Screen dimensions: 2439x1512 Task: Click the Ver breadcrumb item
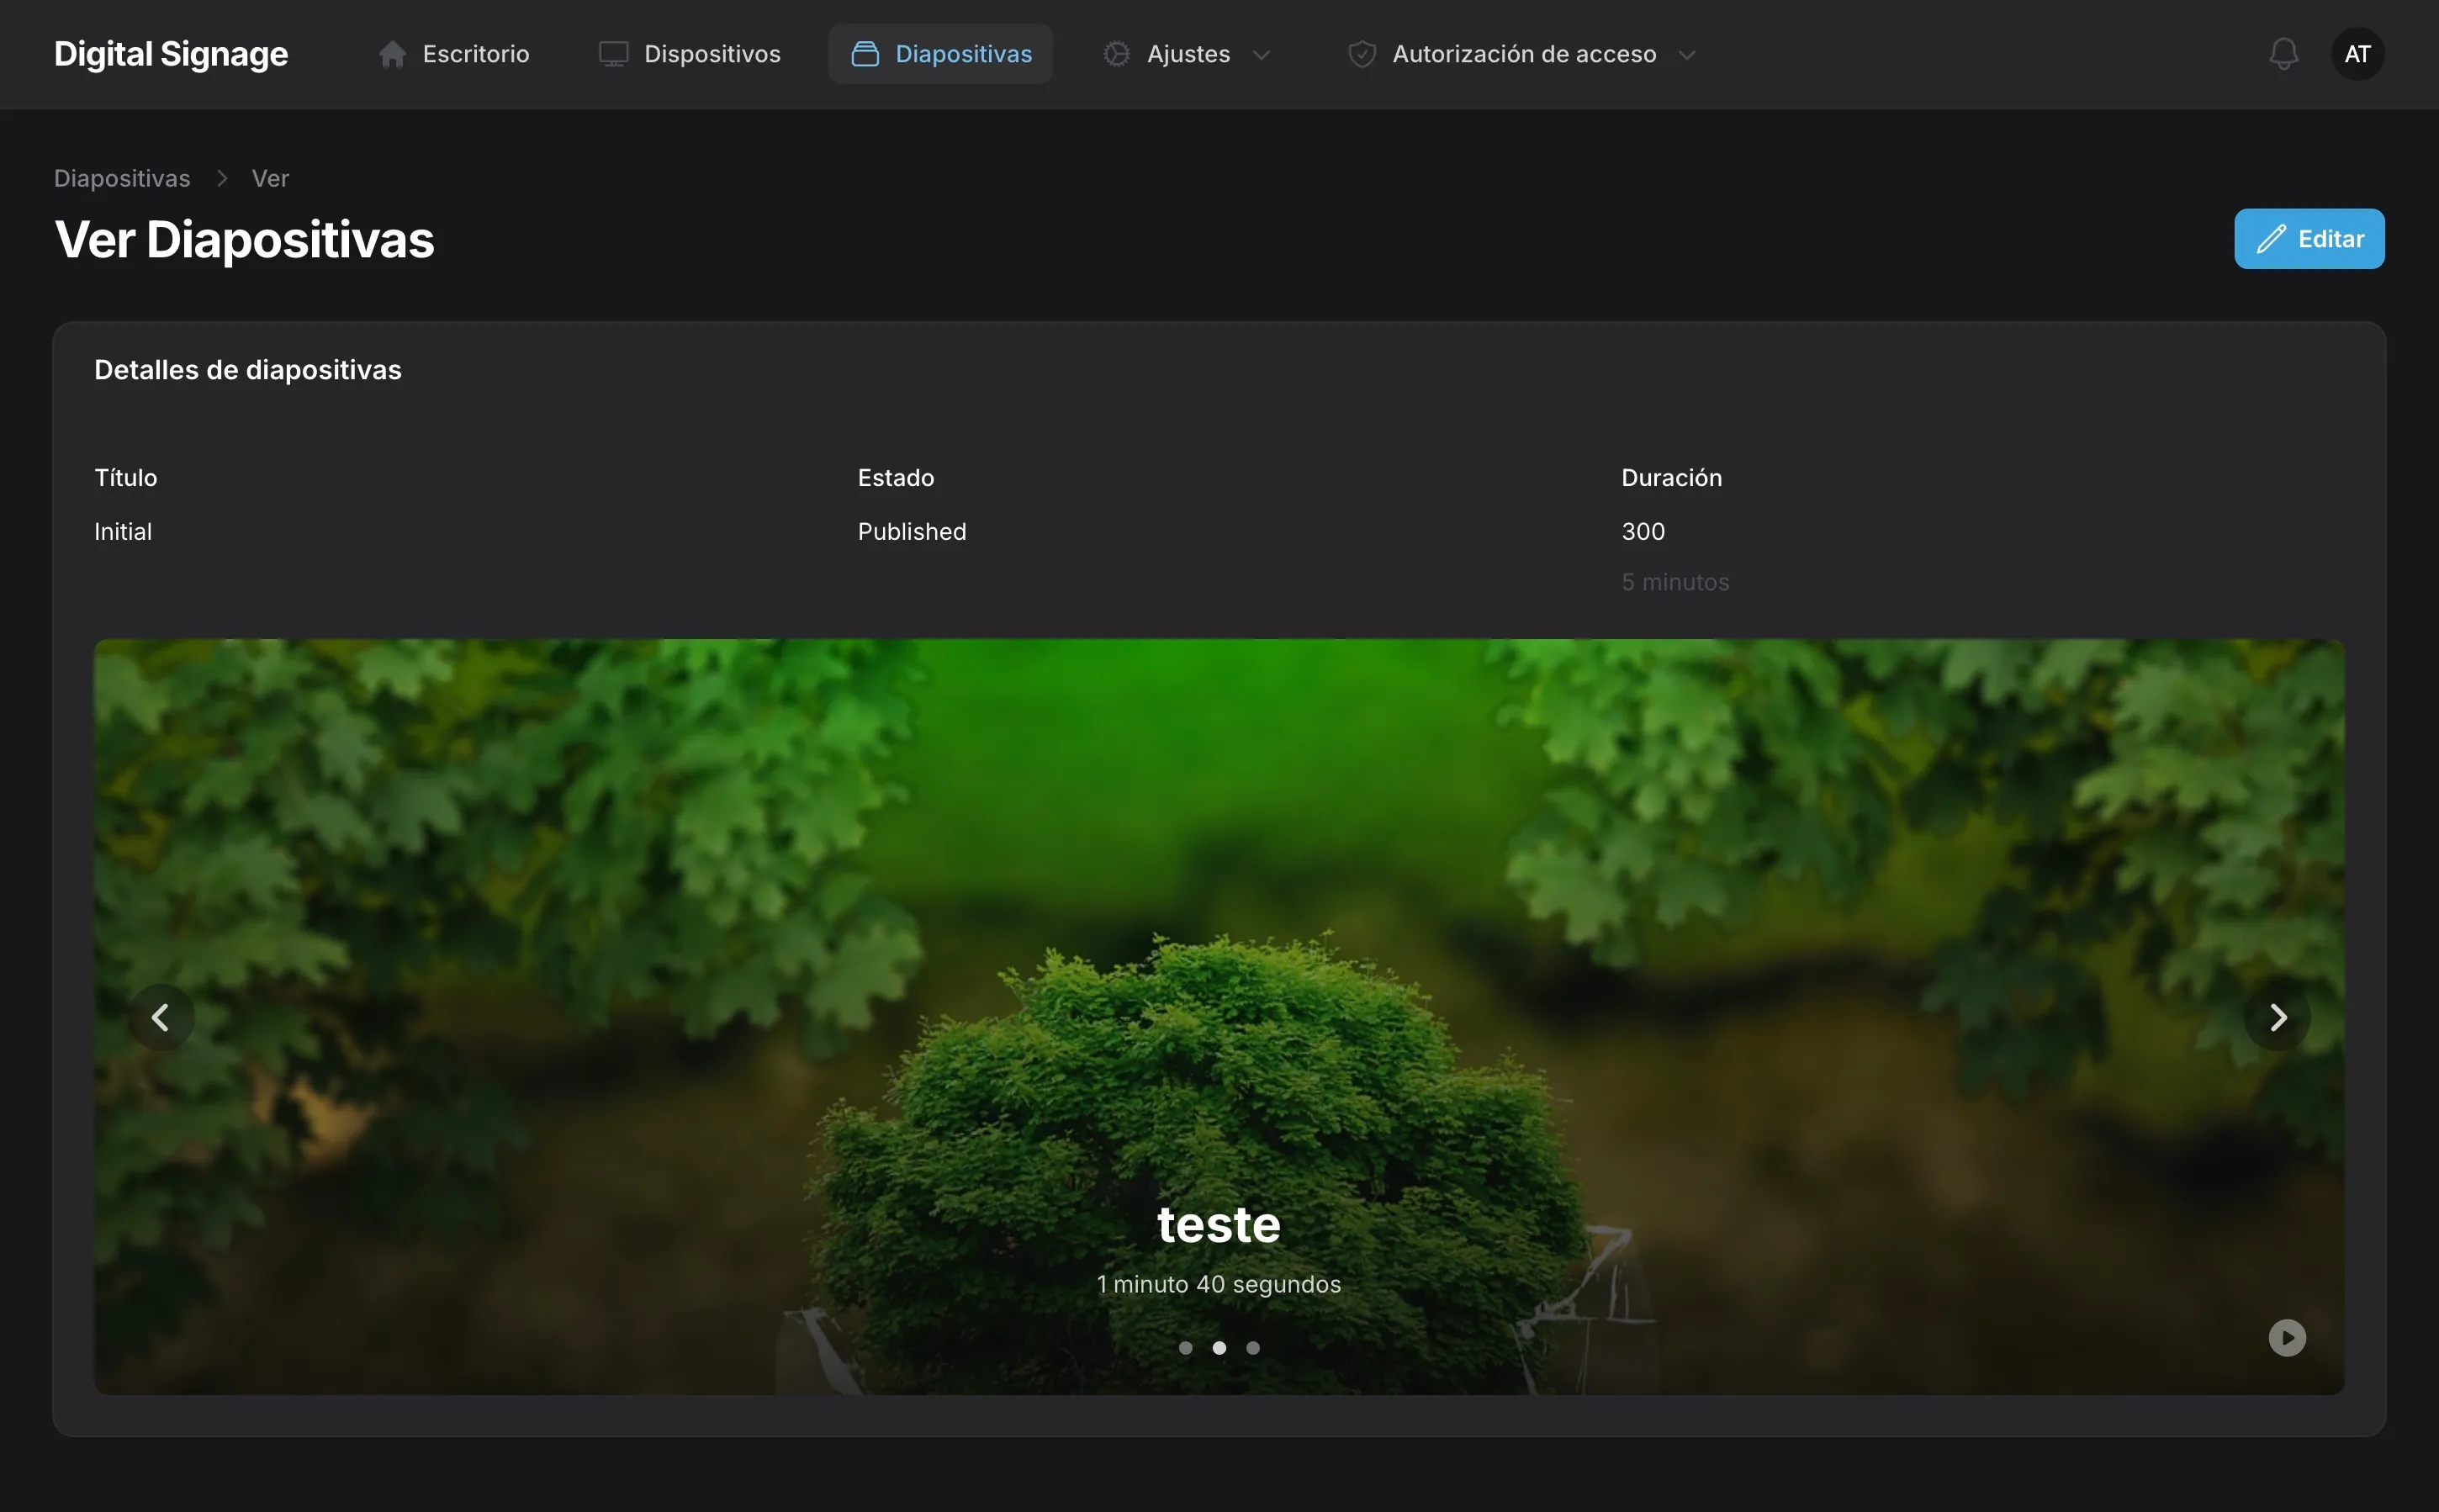click(x=270, y=178)
